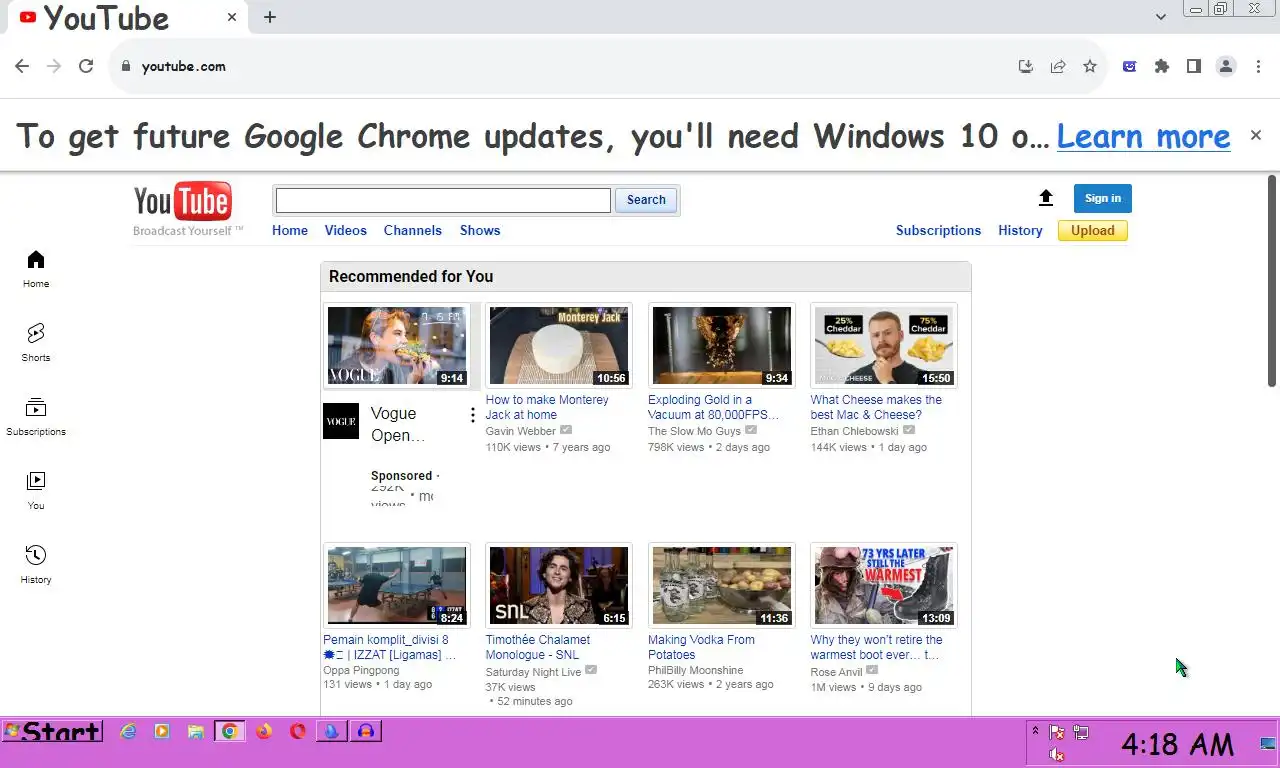The image size is (1280, 768).
Task: Launch Opera from the taskbar
Action: coord(298,732)
